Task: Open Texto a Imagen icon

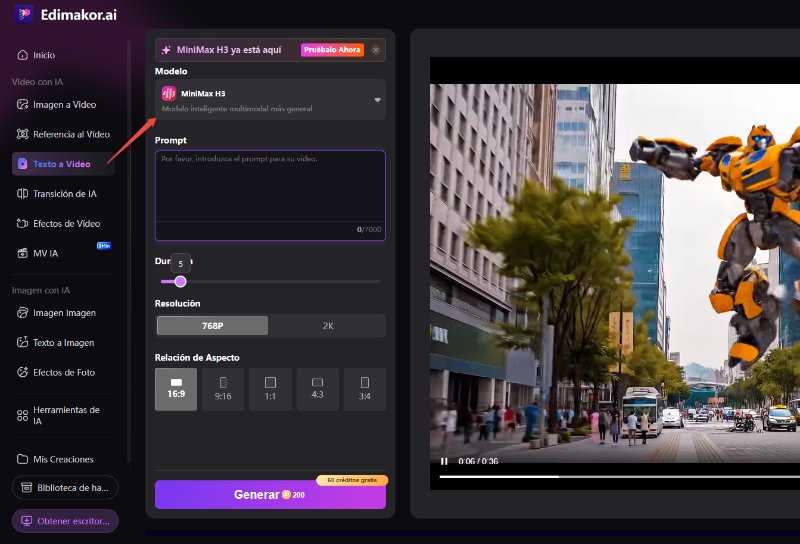Action: click(22, 342)
